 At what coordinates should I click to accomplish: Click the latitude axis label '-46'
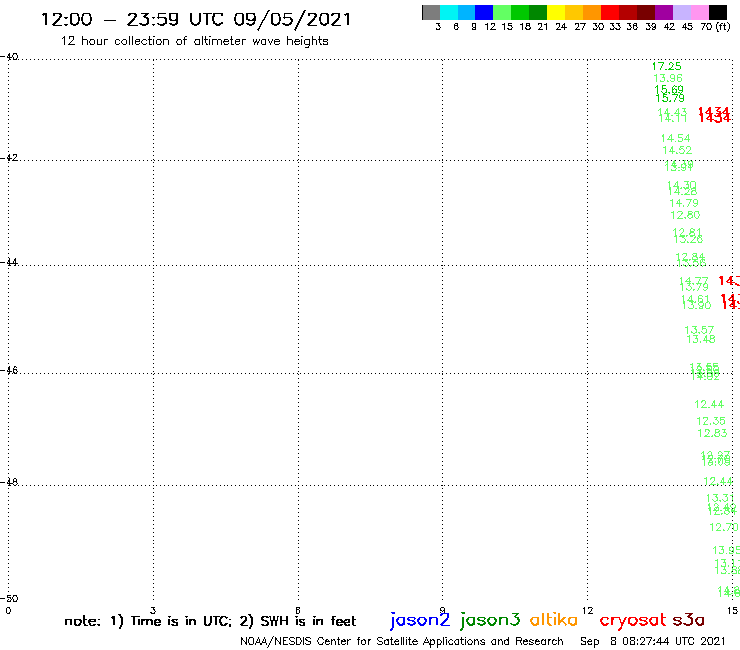(9, 370)
